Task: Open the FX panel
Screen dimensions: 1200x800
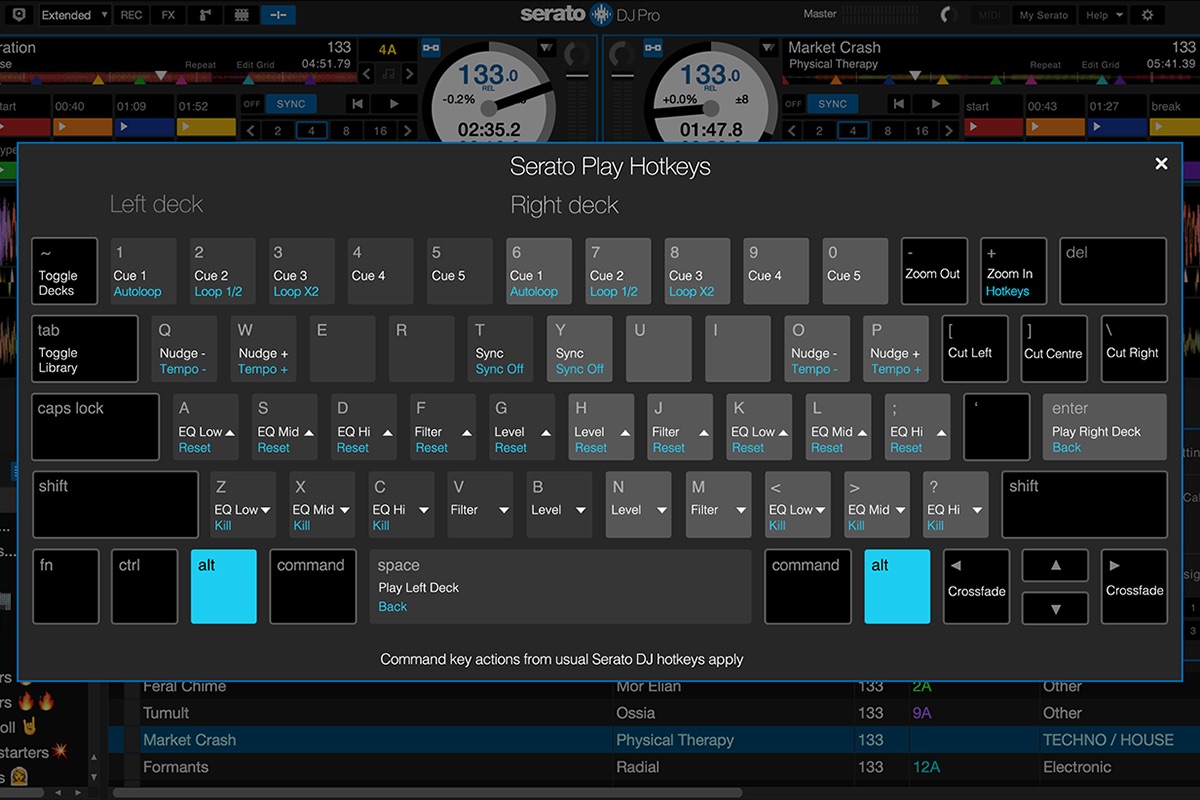Action: point(167,14)
